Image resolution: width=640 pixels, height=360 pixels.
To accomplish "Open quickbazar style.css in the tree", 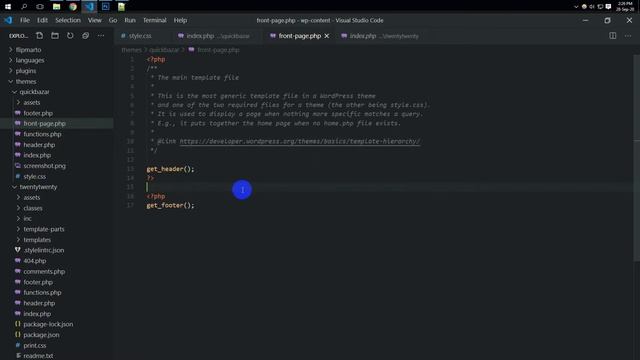I will click(34, 177).
